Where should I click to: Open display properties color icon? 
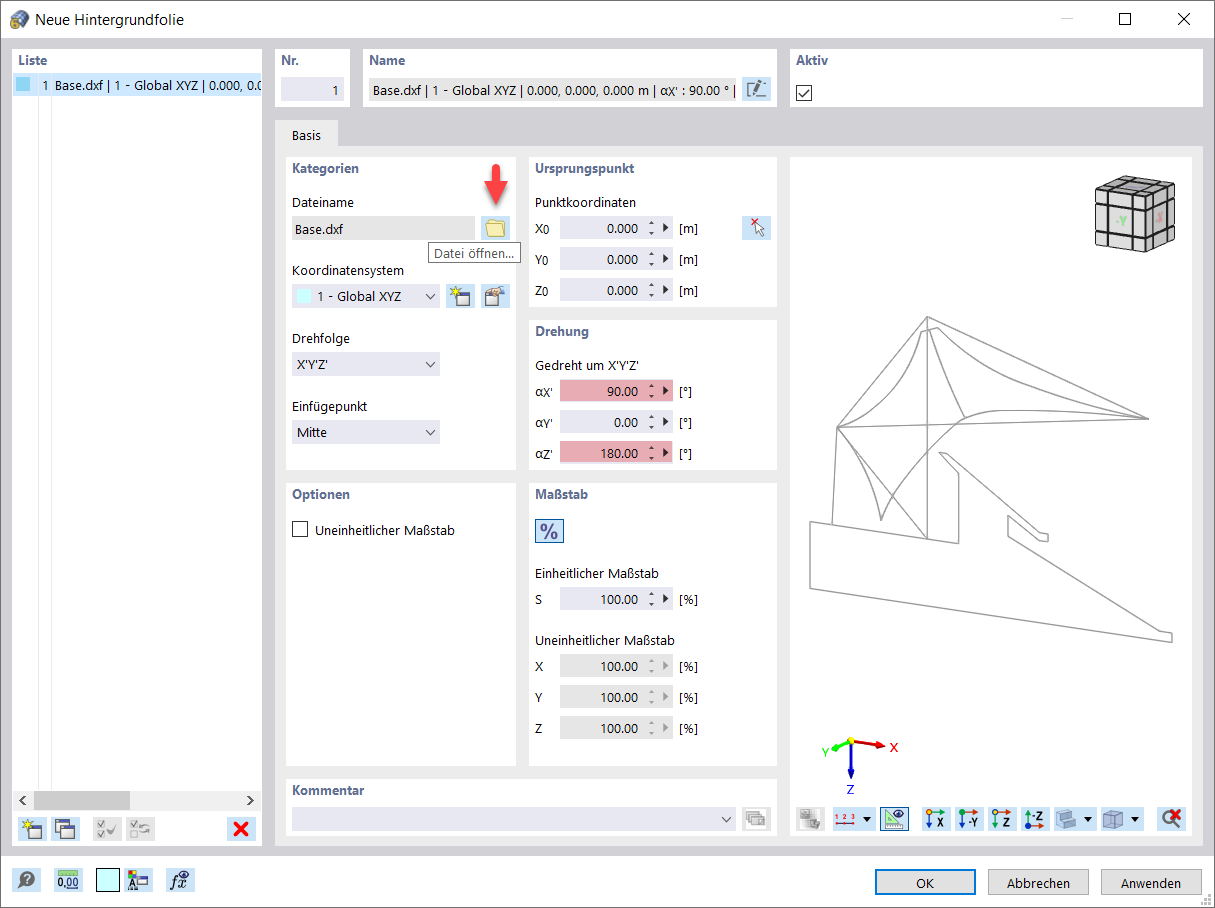[138, 880]
